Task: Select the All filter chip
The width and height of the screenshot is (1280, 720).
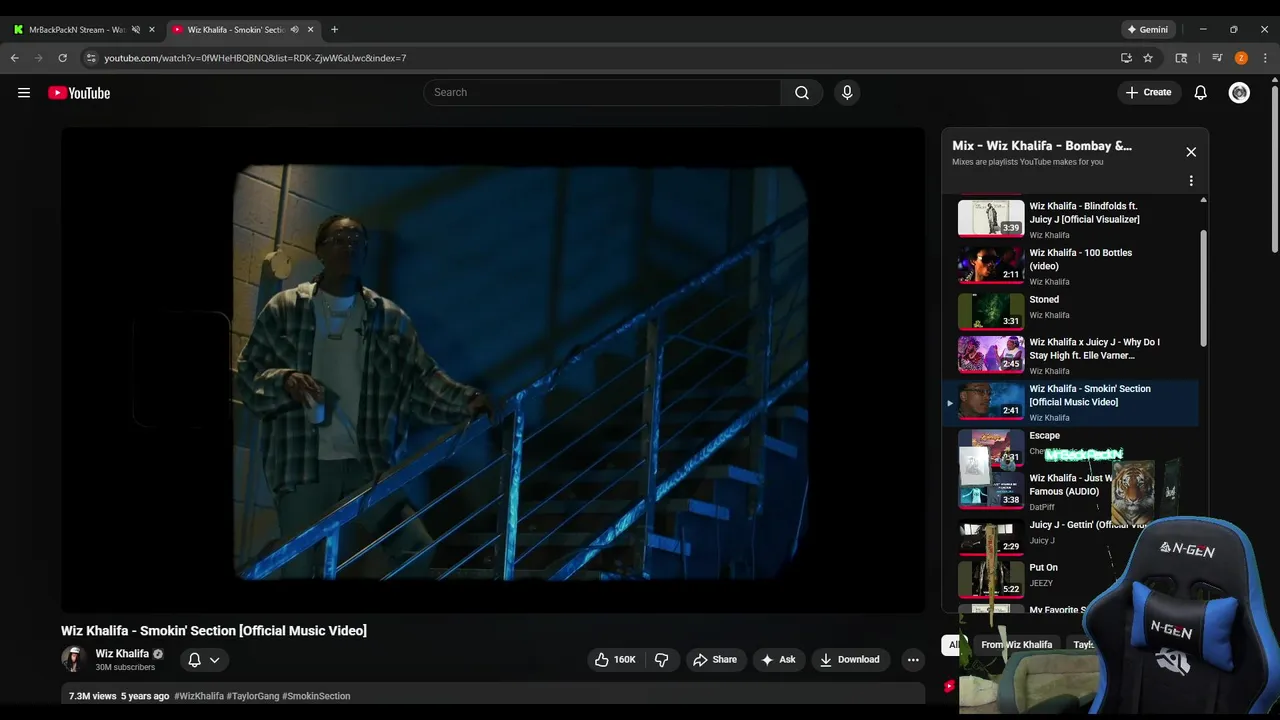Action: (x=953, y=645)
